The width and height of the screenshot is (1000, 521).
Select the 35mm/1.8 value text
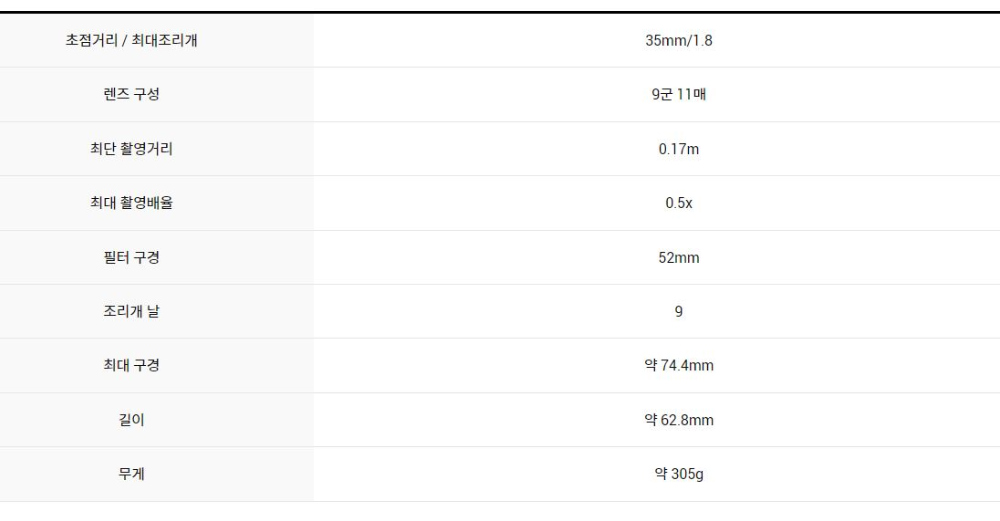[x=679, y=41]
